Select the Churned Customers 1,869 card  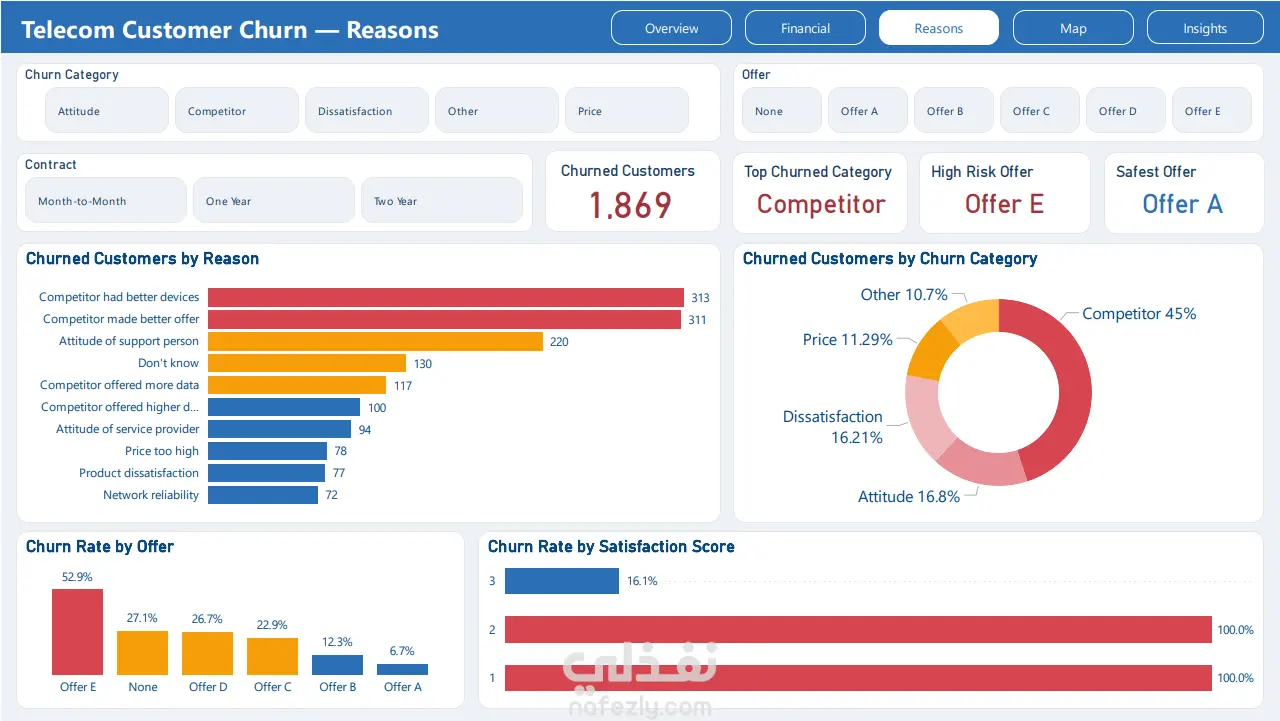click(x=632, y=191)
